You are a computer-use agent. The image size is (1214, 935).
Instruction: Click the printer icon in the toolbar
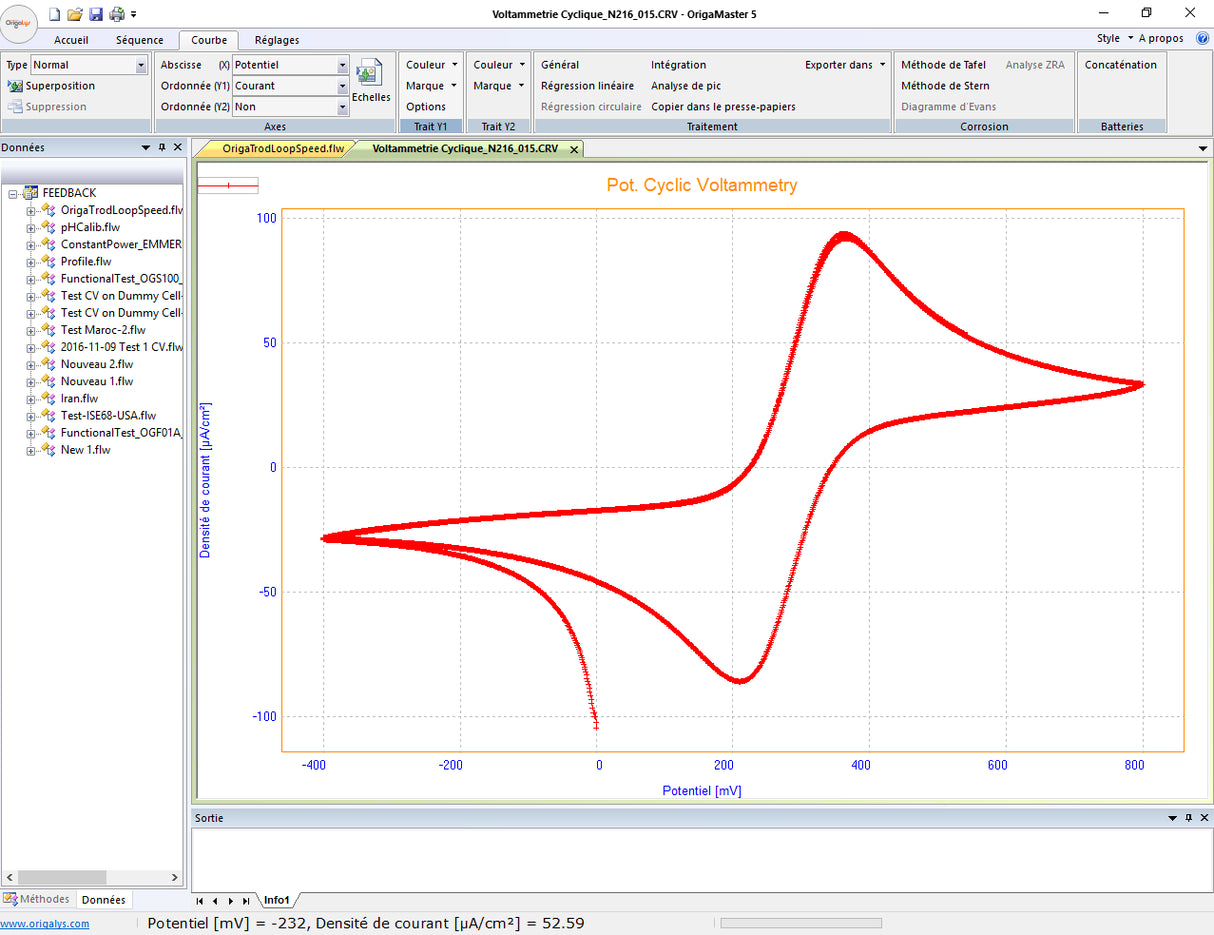116,14
